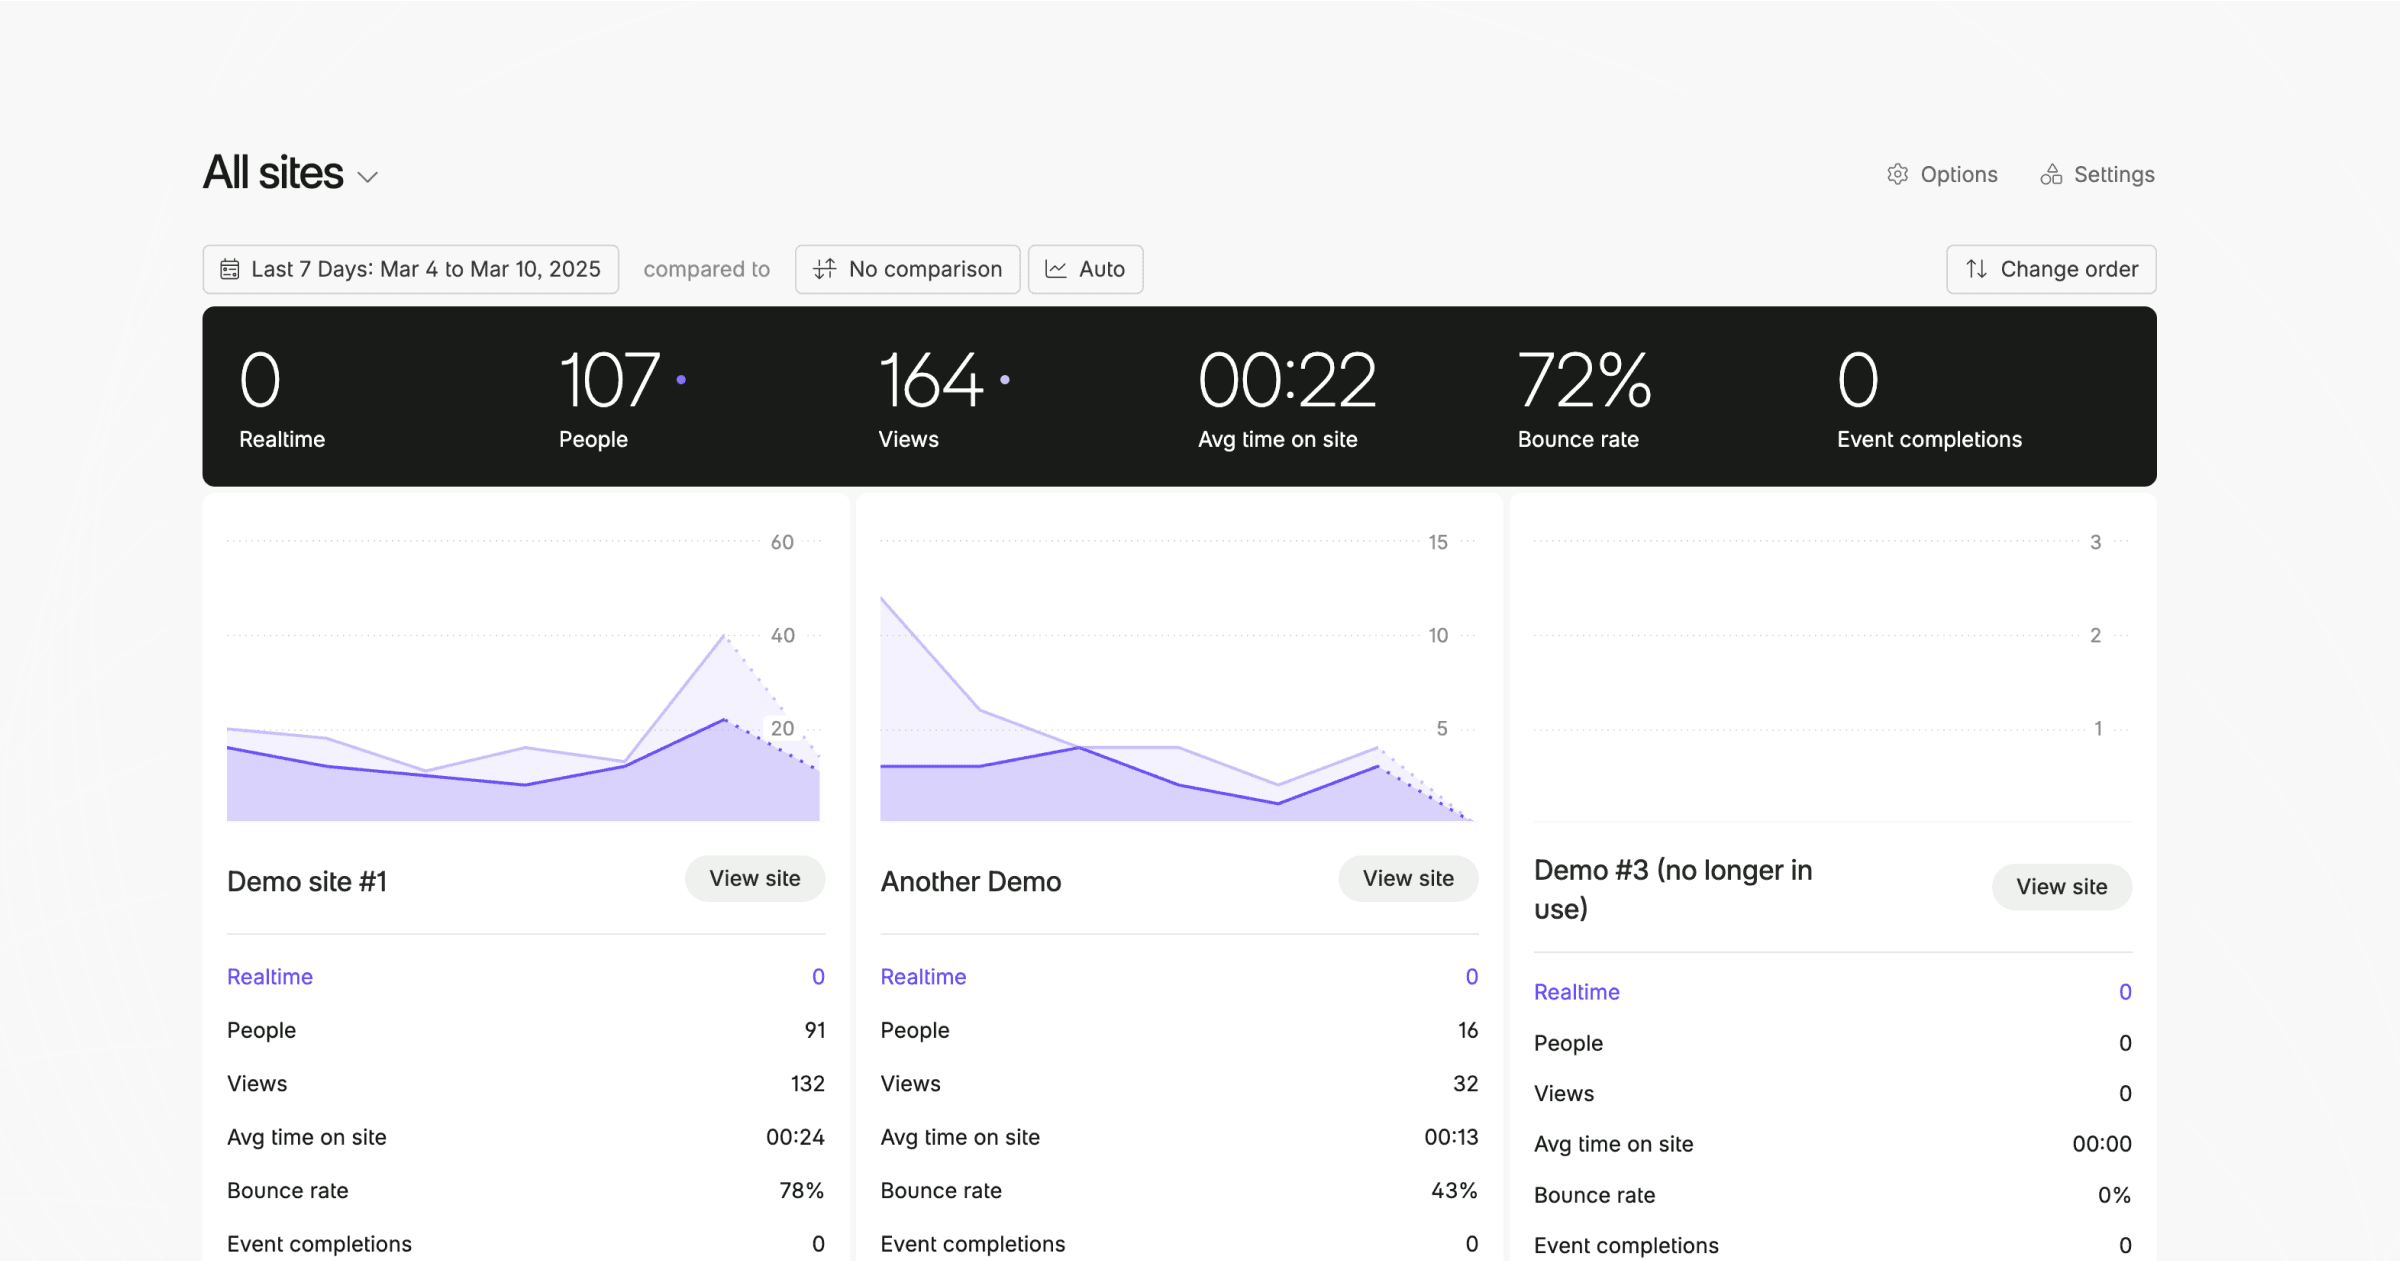Click View site for Demo site #1
Image resolution: width=2400 pixels, height=1261 pixels.
(754, 877)
